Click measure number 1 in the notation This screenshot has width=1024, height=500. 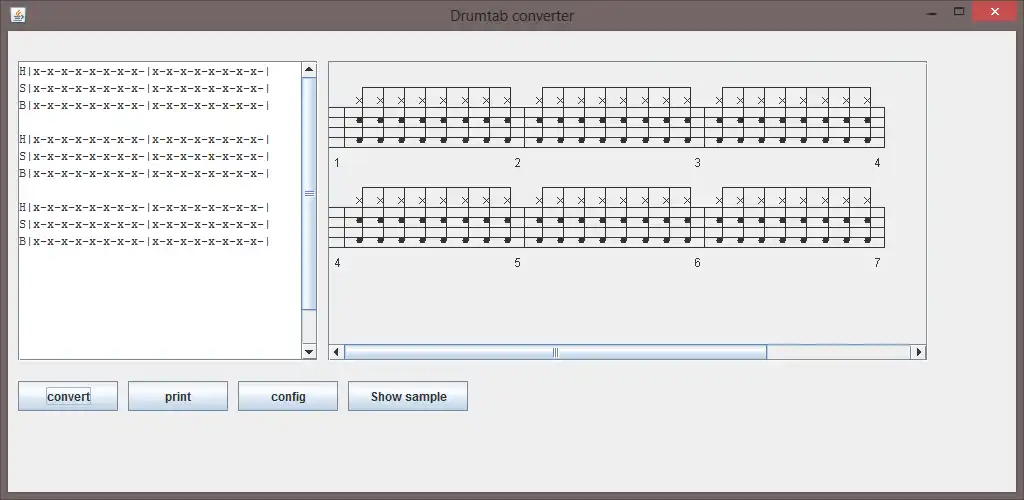(x=337, y=163)
